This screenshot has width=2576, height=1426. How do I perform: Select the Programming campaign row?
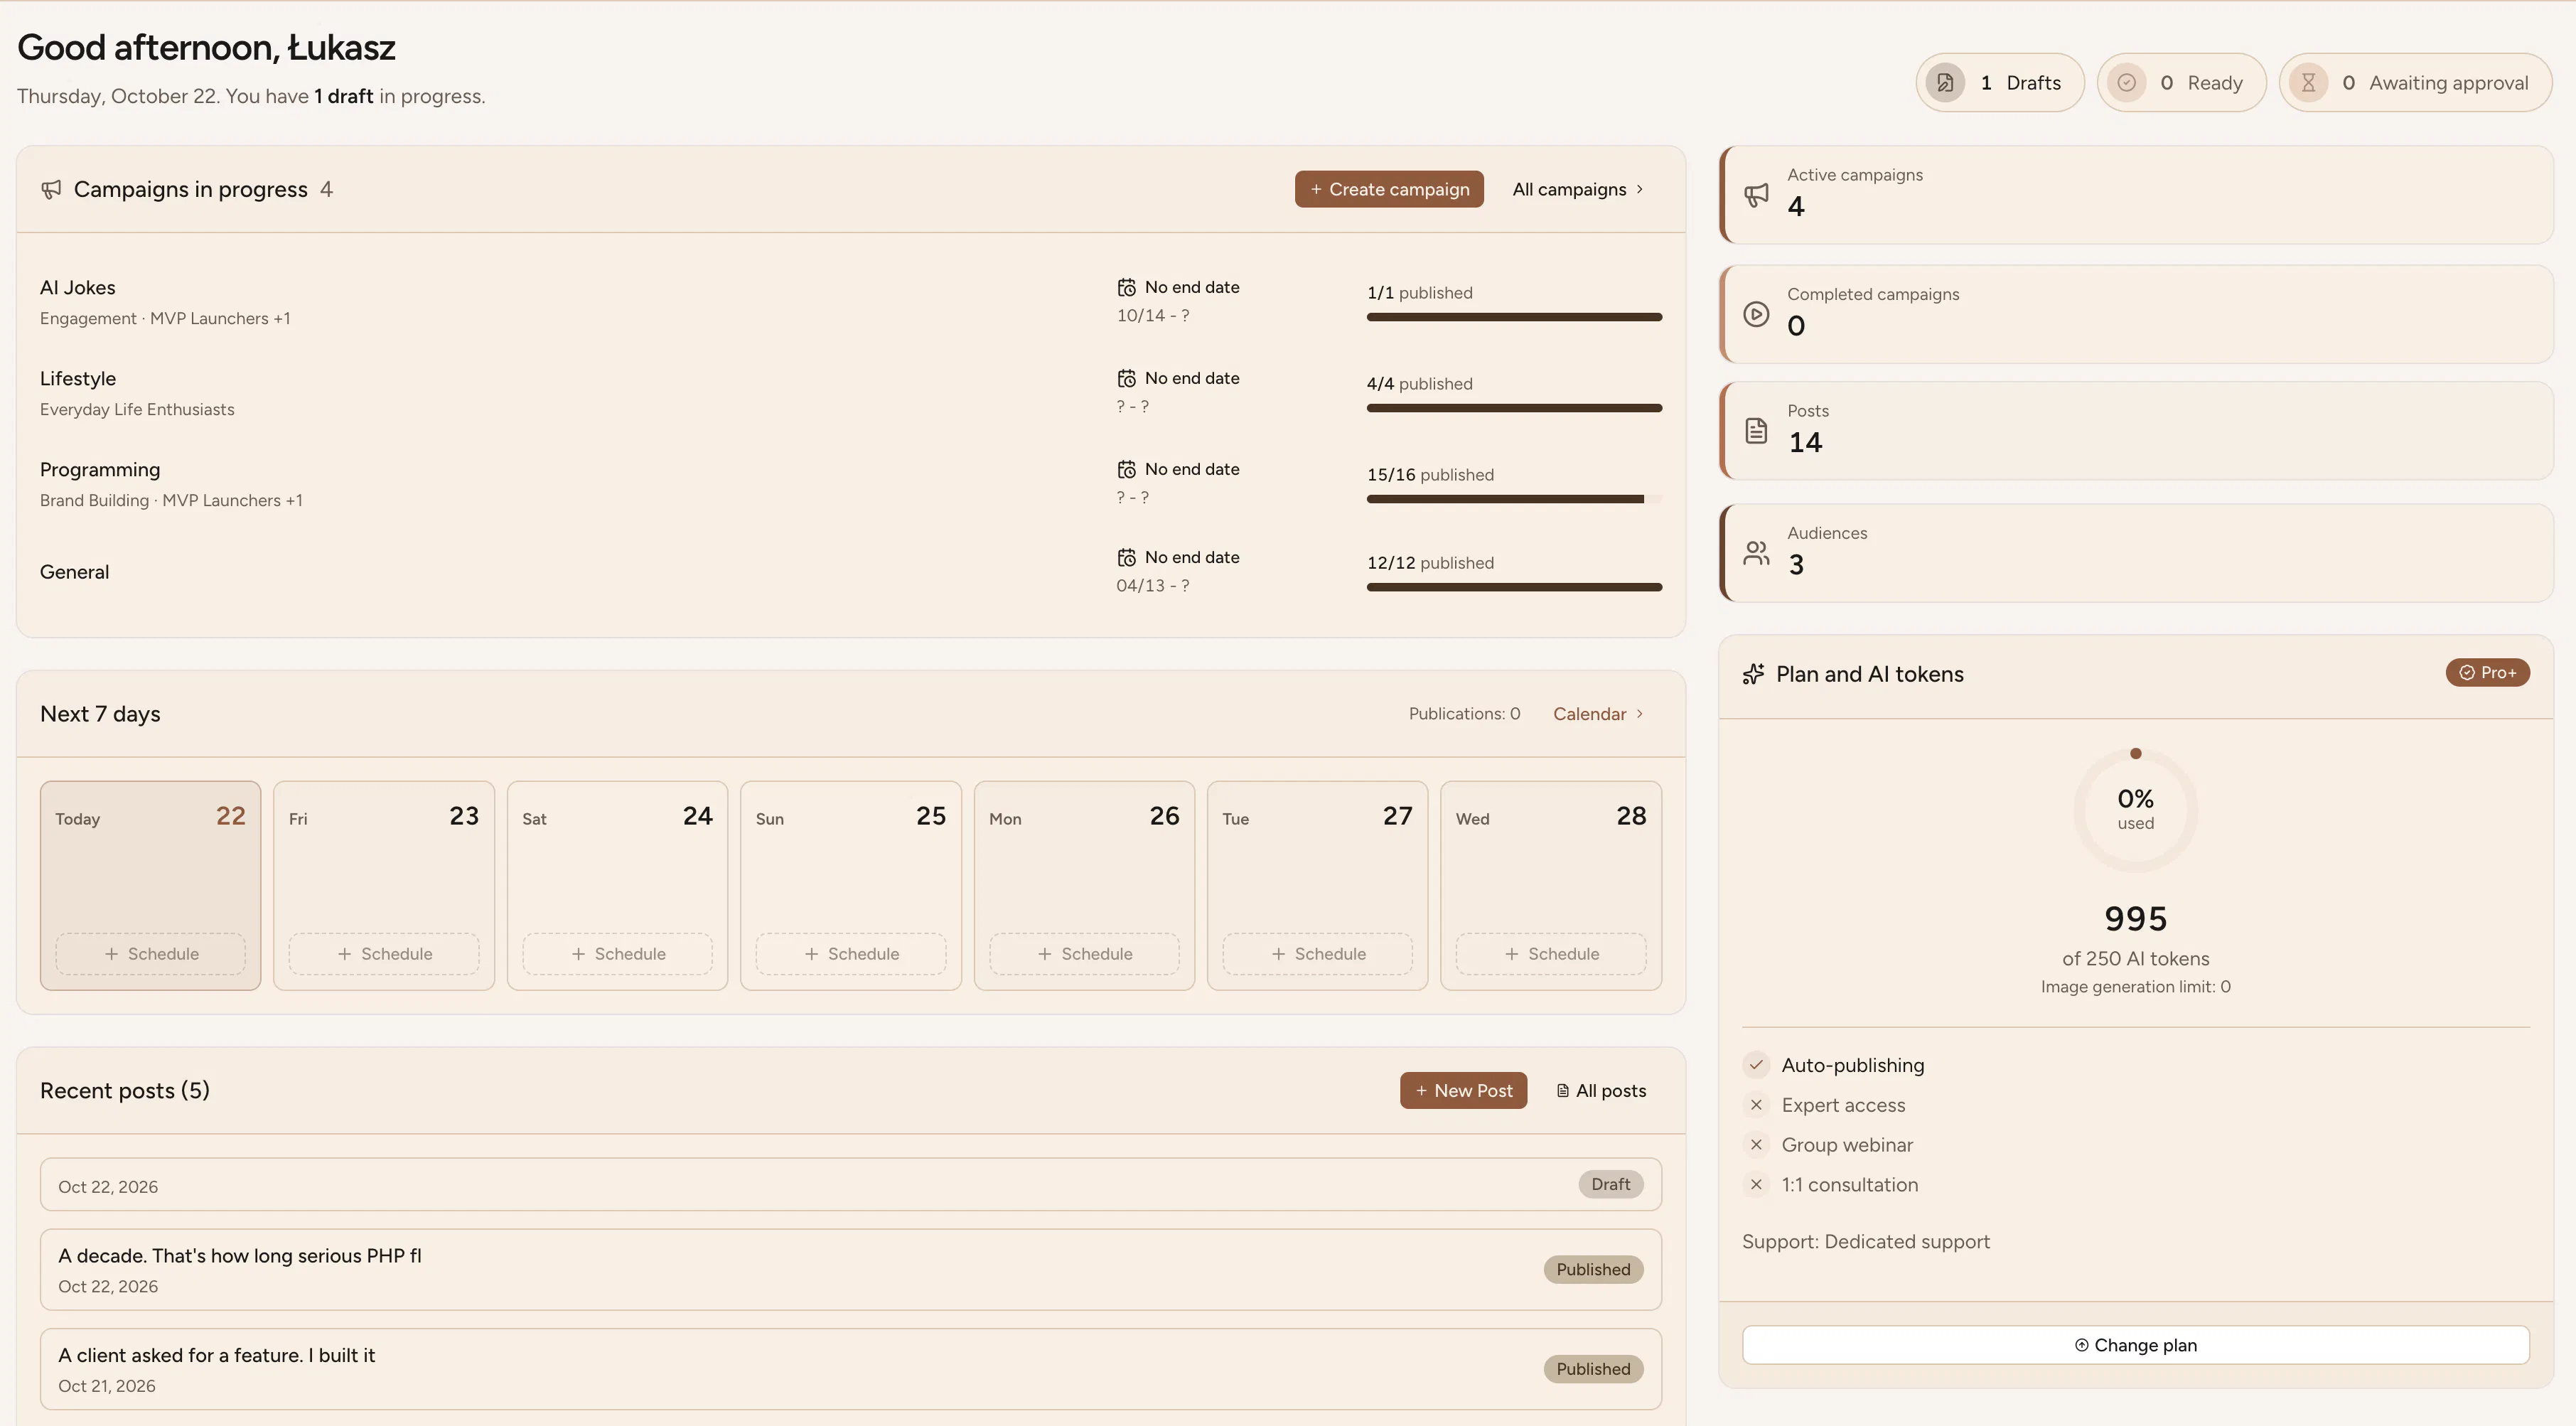coord(850,484)
